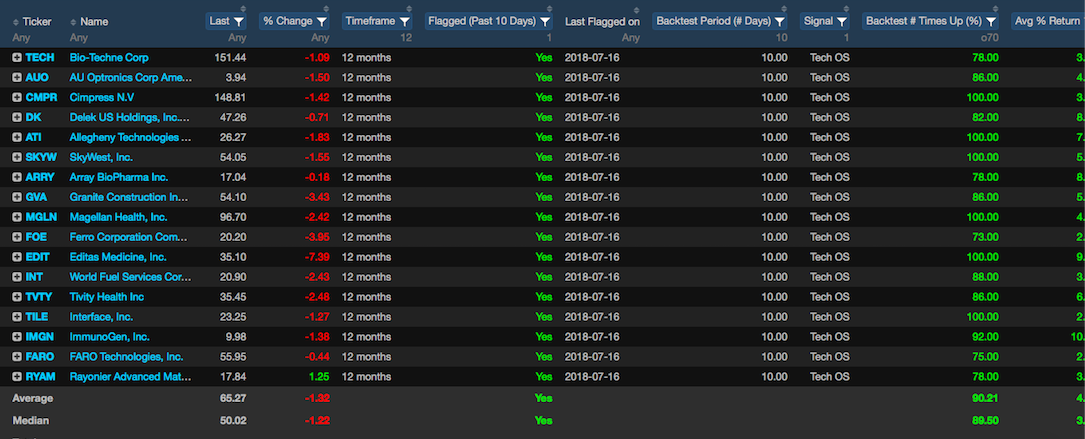Select the Avg % Return column header
The image size is (1085, 439).
click(x=1048, y=21)
